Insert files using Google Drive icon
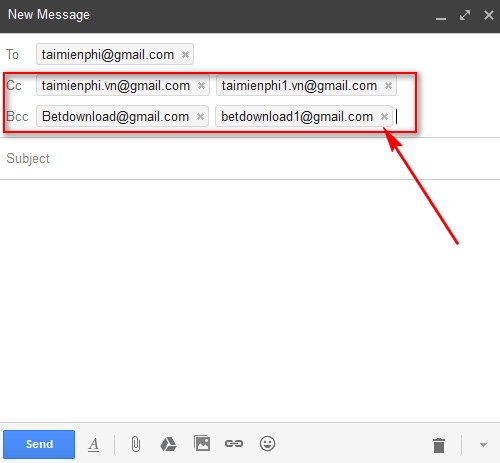Image resolution: width=500 pixels, height=463 pixels. coord(168,444)
